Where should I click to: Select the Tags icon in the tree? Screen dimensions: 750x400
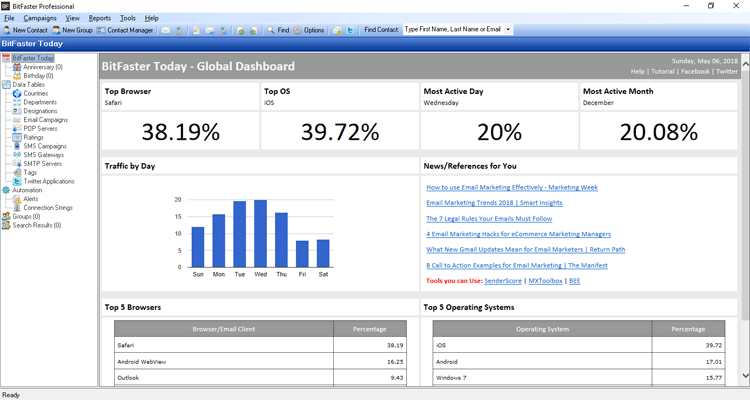pyautogui.click(x=17, y=172)
